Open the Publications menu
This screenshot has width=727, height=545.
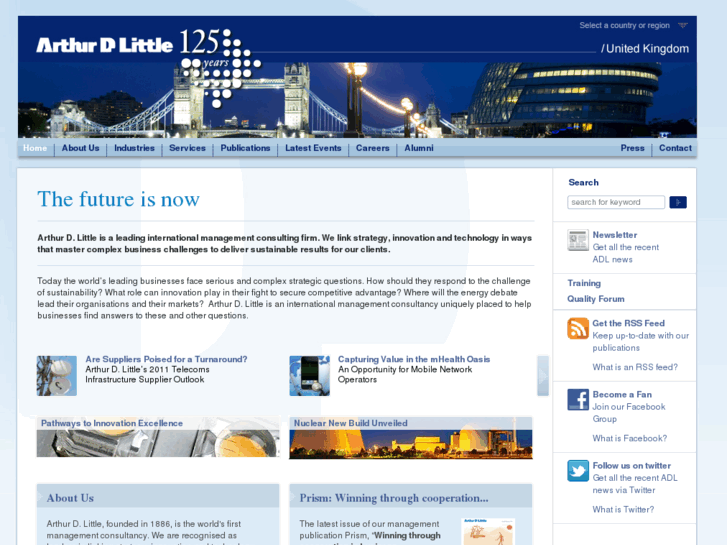tap(245, 148)
